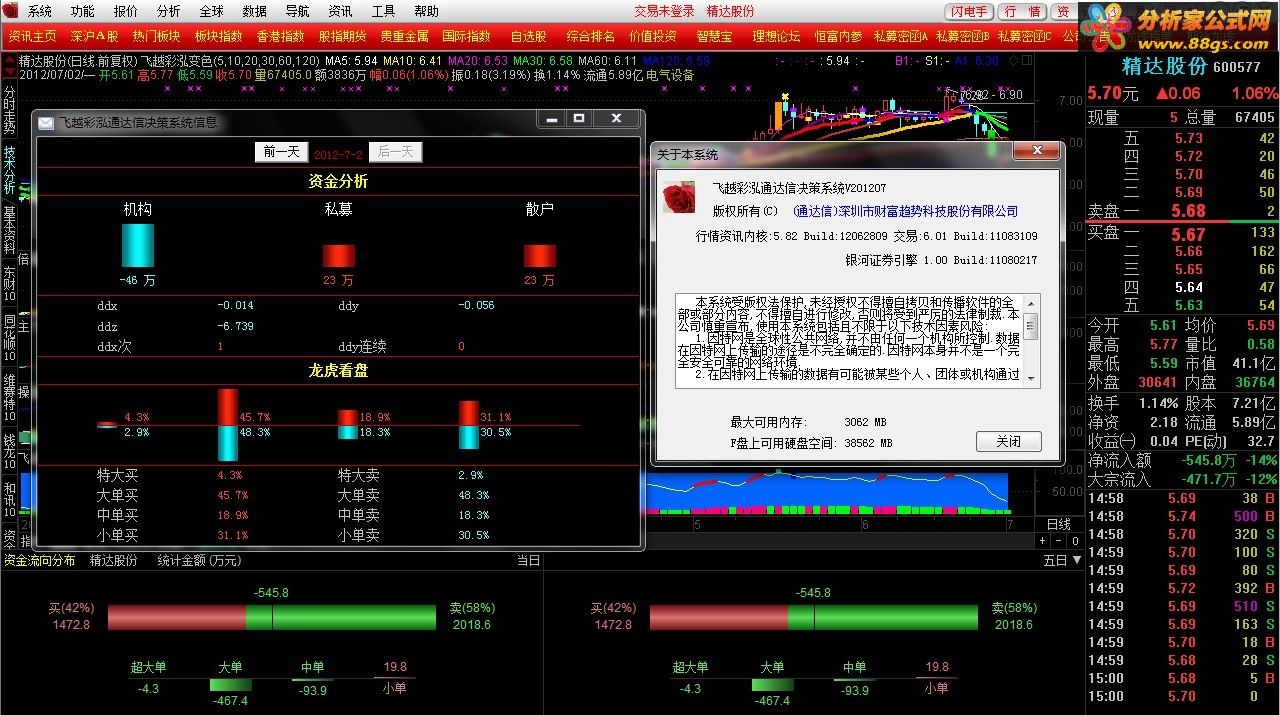This screenshot has height=715, width=1280.
Task: Select 价值投资 in red toolbar
Action: coord(653,36)
